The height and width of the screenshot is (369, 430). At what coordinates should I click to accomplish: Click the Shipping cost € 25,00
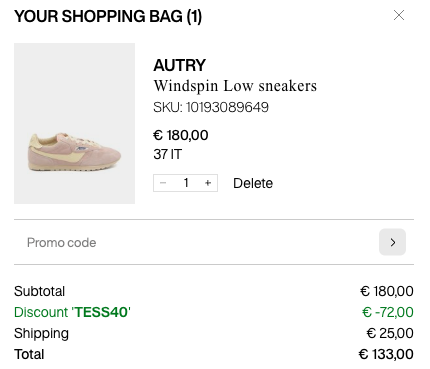[390, 333]
